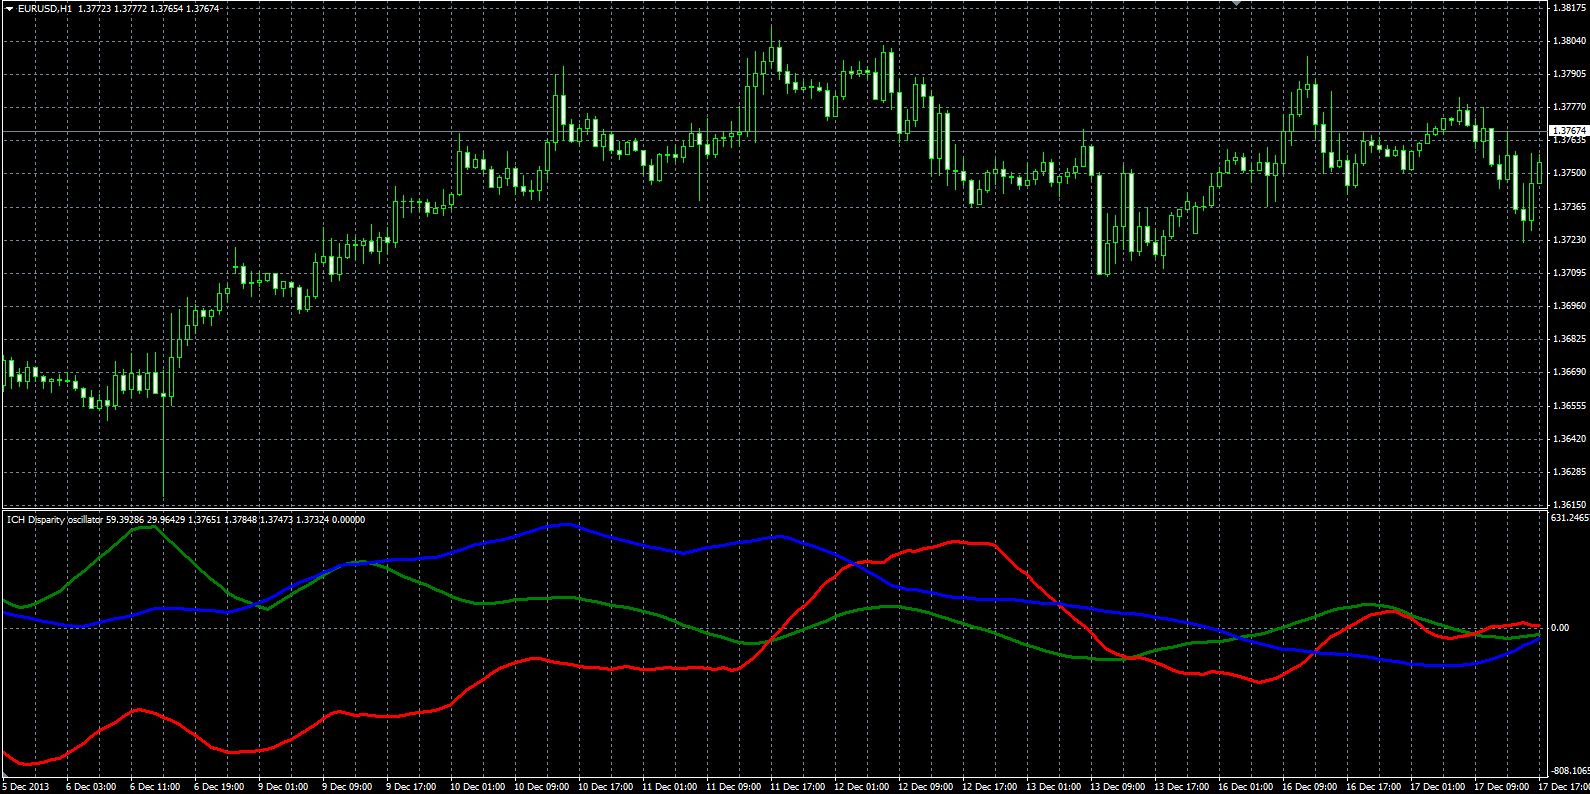Click the 17 Dec 09:00 time label
This screenshot has width=1590, height=794.
tap(1501, 787)
